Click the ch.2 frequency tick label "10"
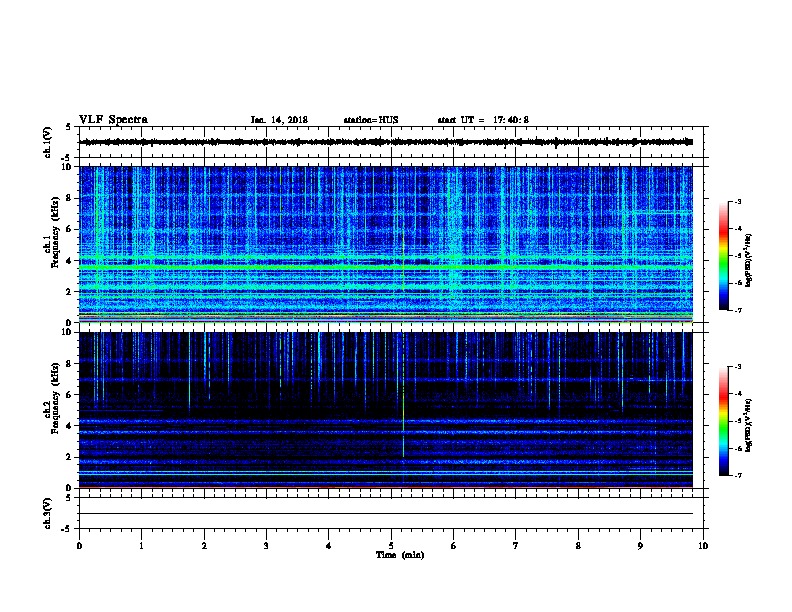This screenshot has height=612, width=792. pyautogui.click(x=67, y=332)
